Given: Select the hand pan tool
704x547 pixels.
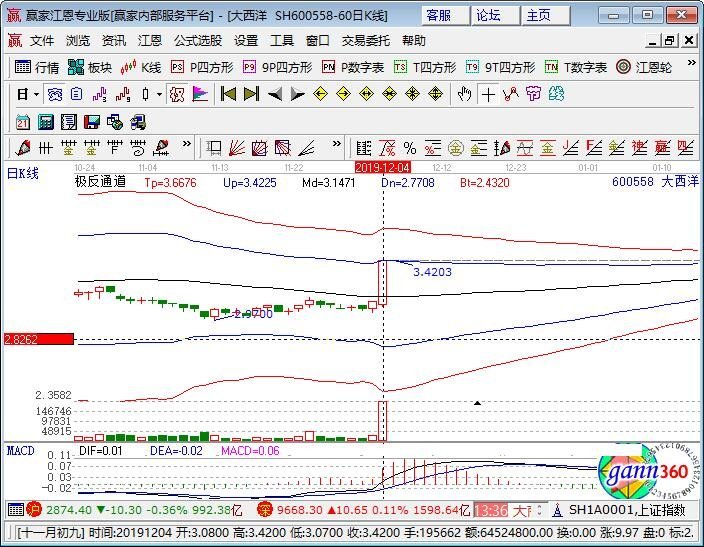Looking at the screenshot, I should pyautogui.click(x=464, y=94).
